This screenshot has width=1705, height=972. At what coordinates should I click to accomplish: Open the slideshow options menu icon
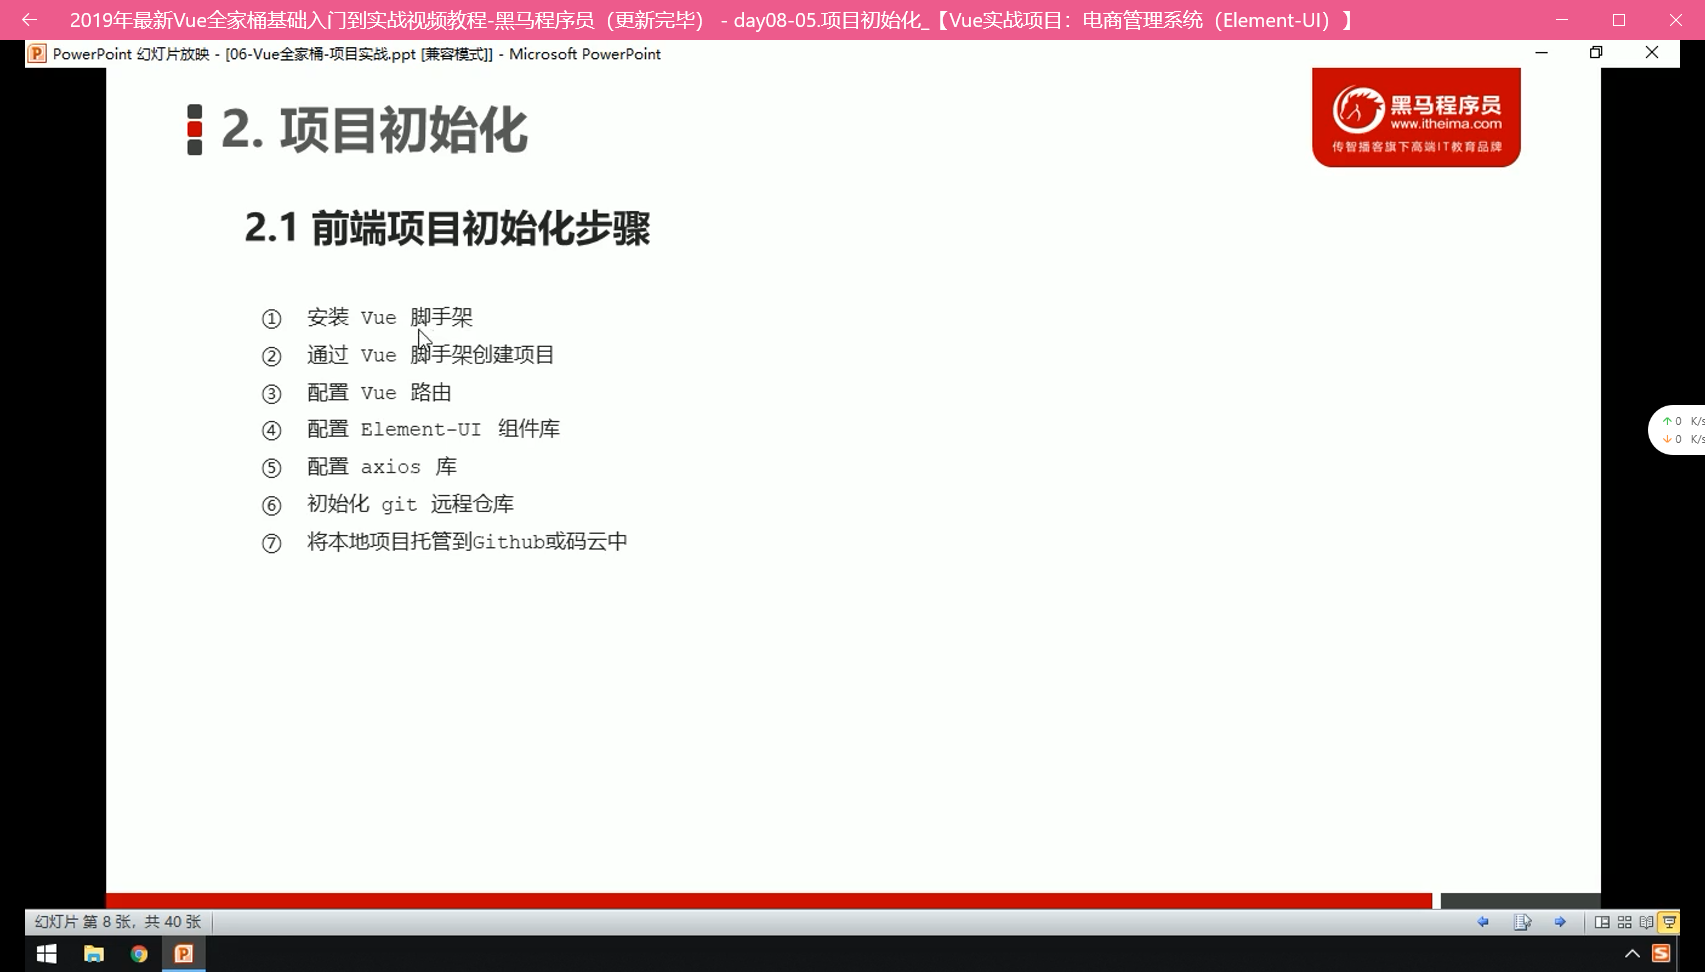[1522, 922]
